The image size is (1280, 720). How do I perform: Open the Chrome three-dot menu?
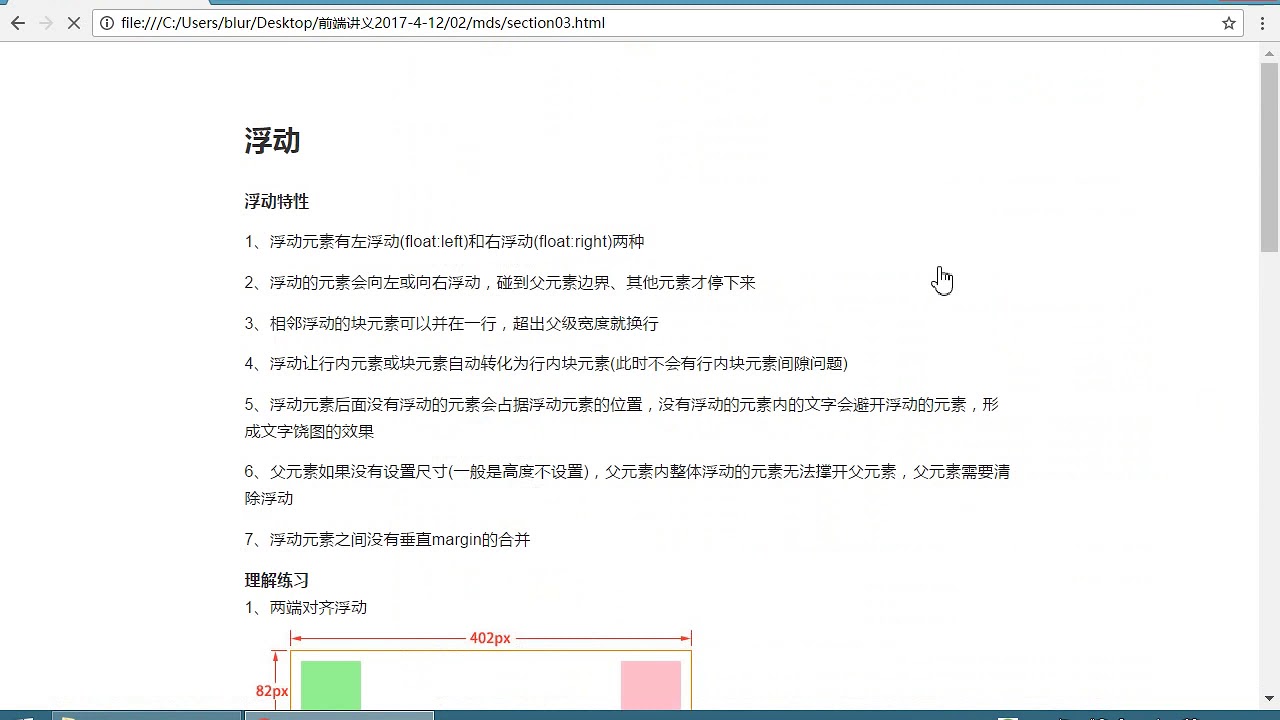(x=1263, y=23)
